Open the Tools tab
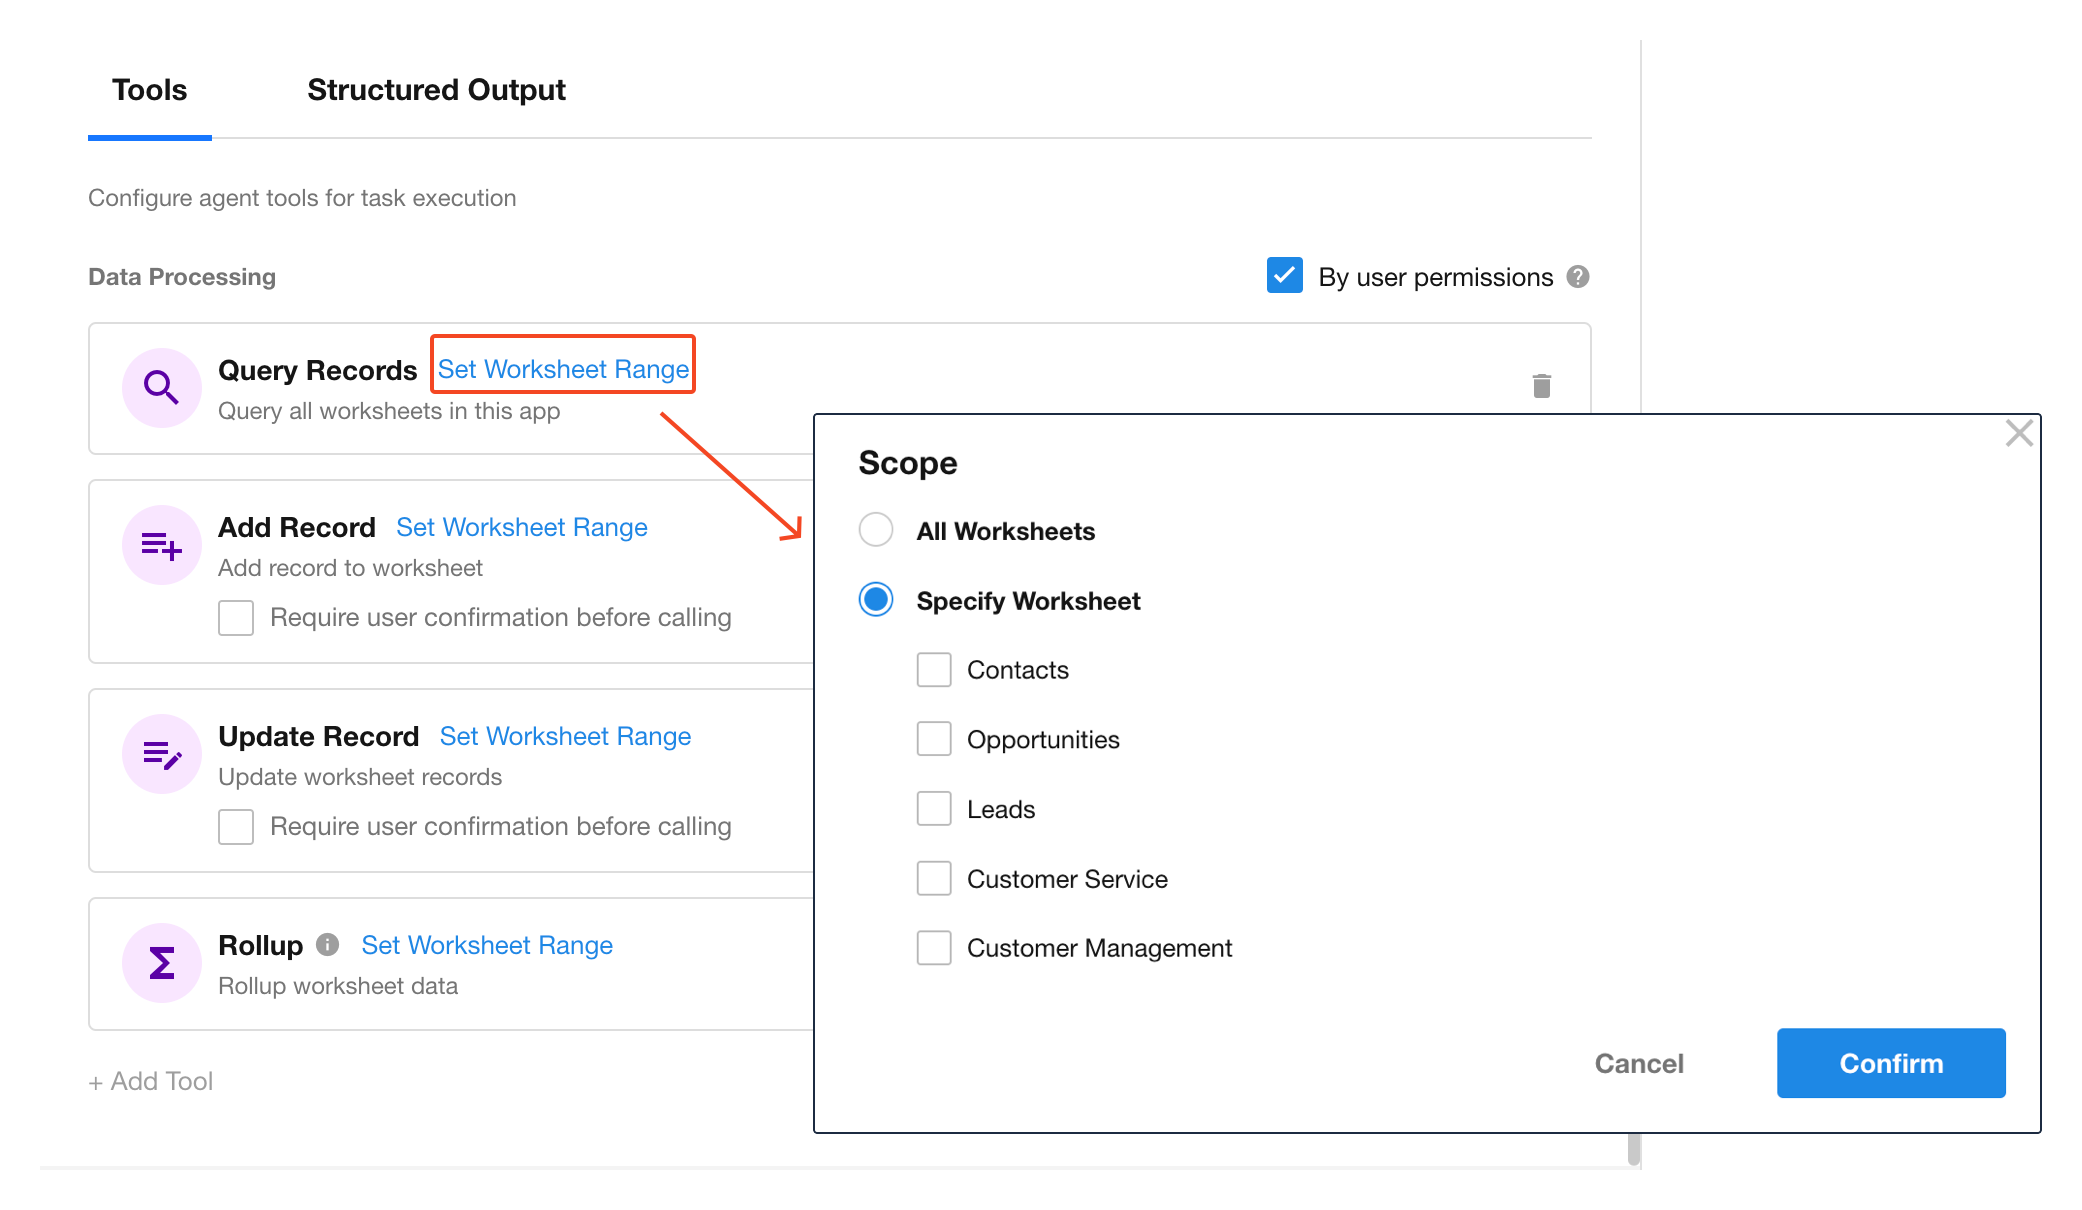The height and width of the screenshot is (1210, 2082). pos(149,90)
